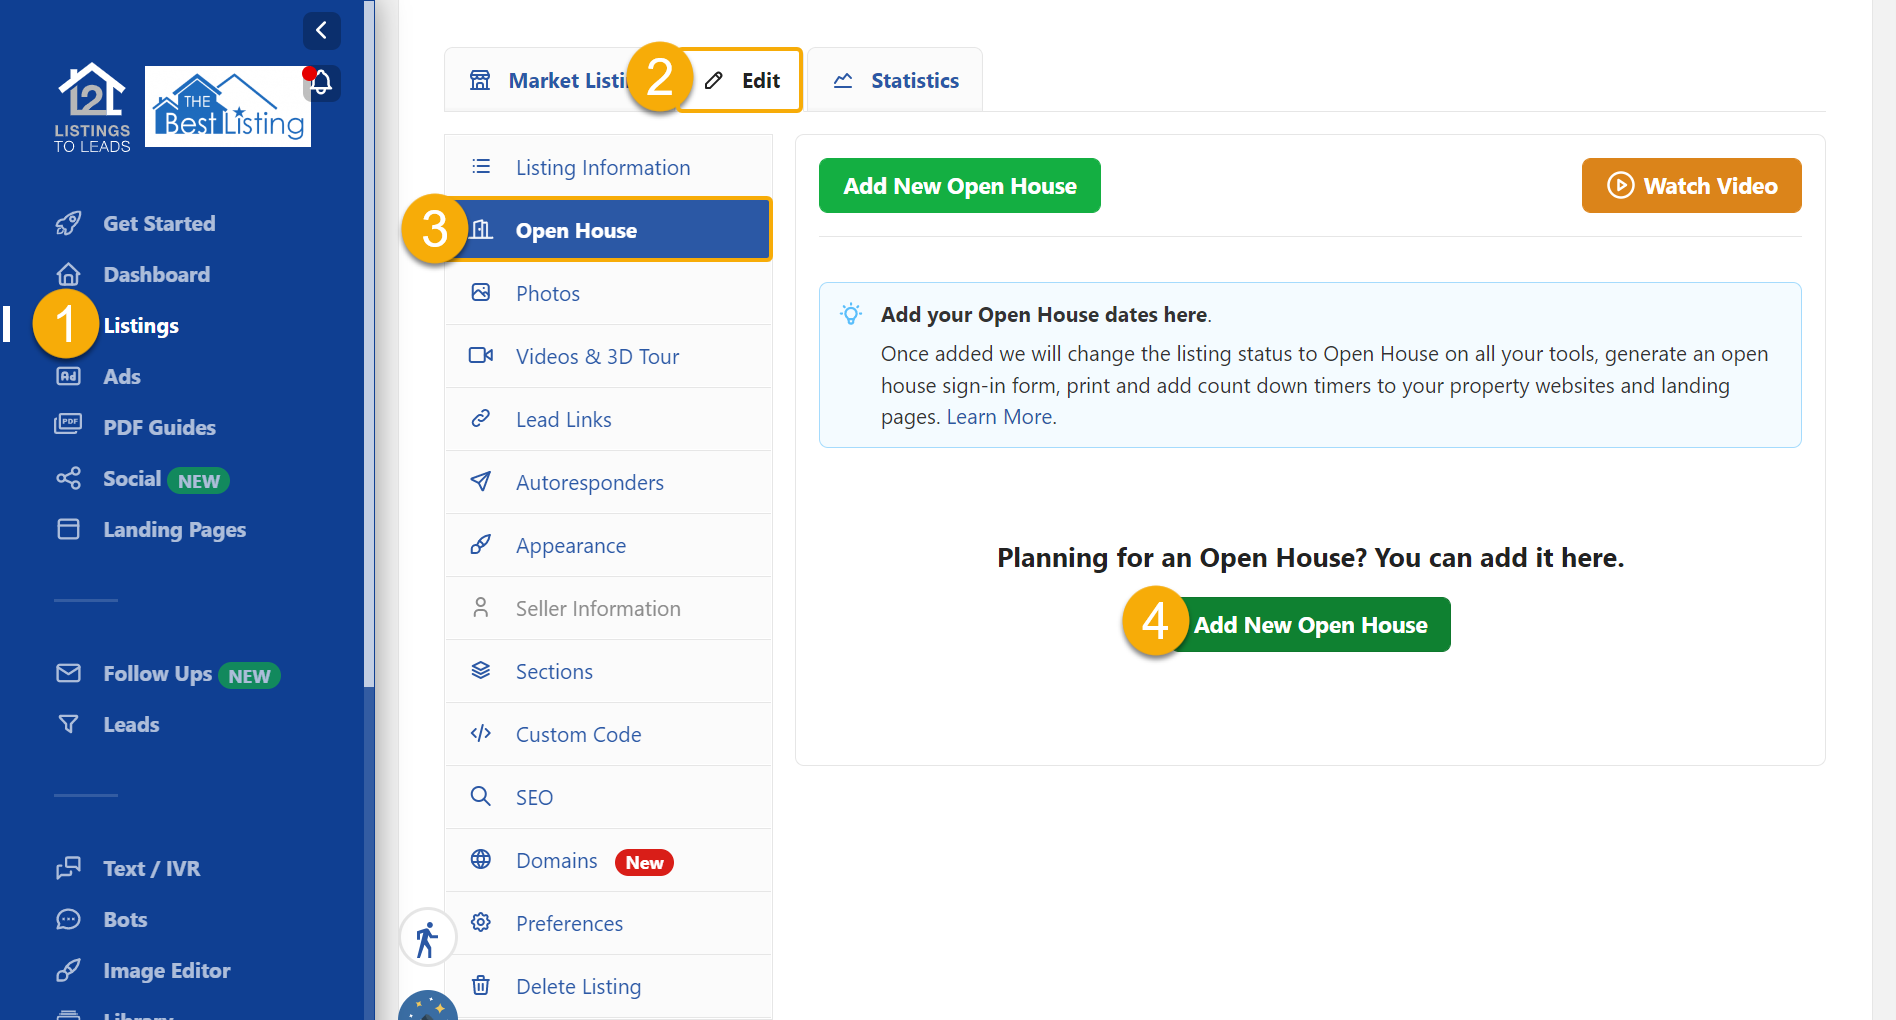
Task: Click the Preferences gear icon
Action: tap(481, 923)
